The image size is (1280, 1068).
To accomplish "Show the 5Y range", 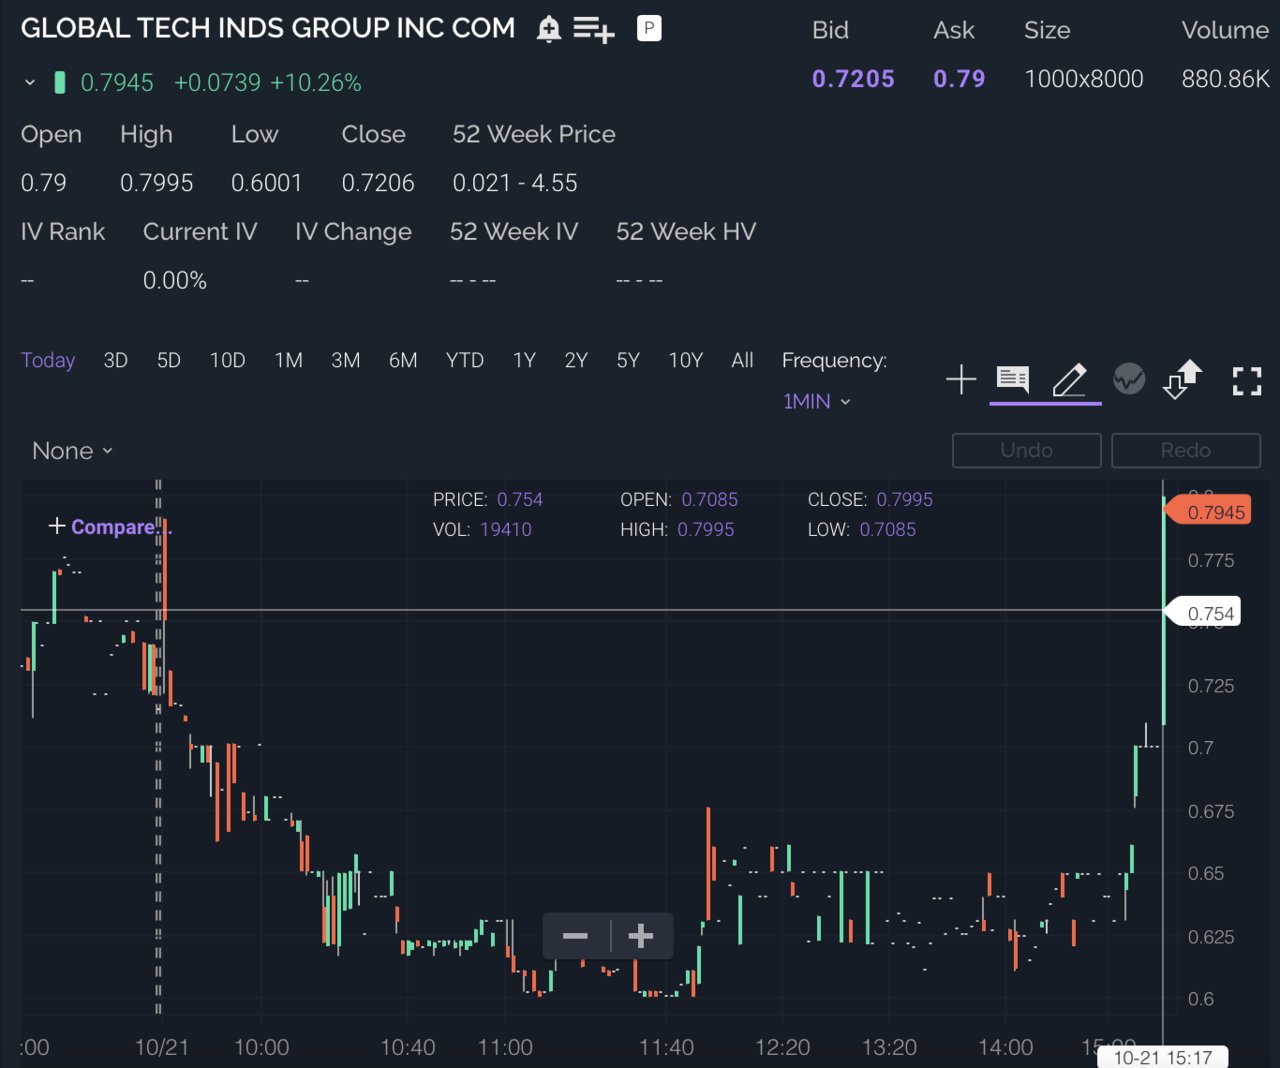I will 628,360.
